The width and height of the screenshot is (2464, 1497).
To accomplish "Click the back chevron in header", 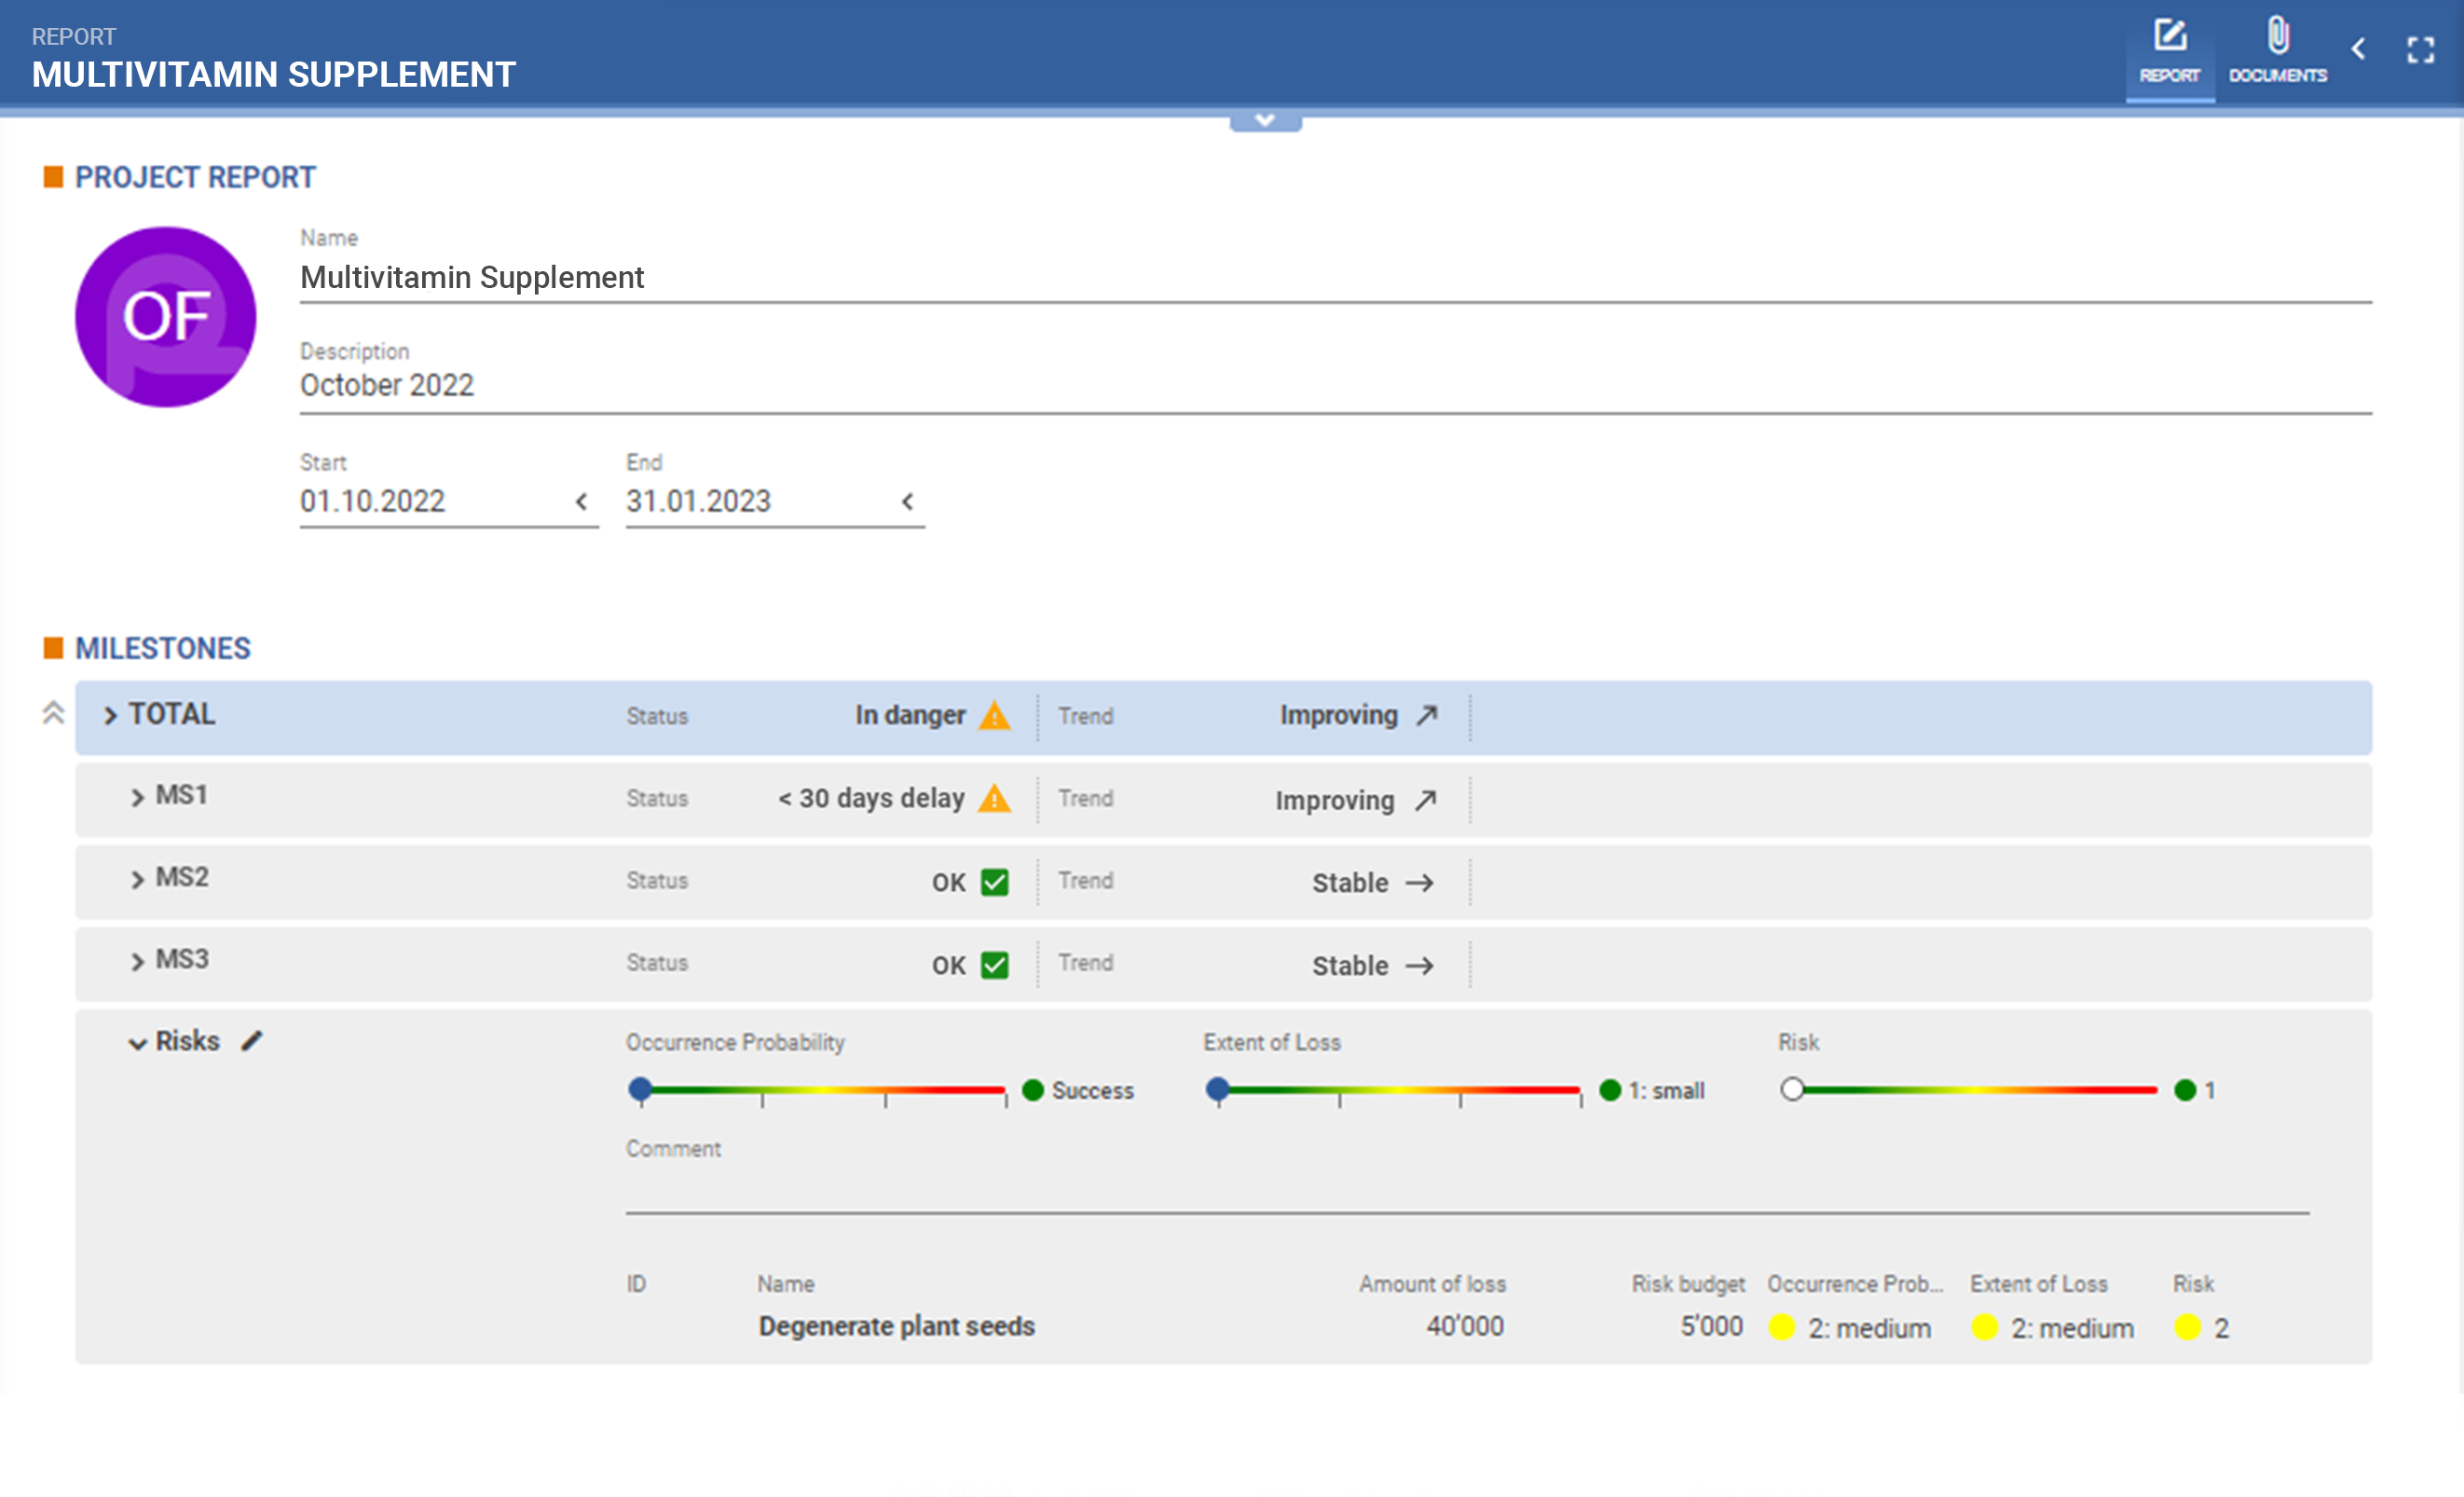I will pos(2357,48).
